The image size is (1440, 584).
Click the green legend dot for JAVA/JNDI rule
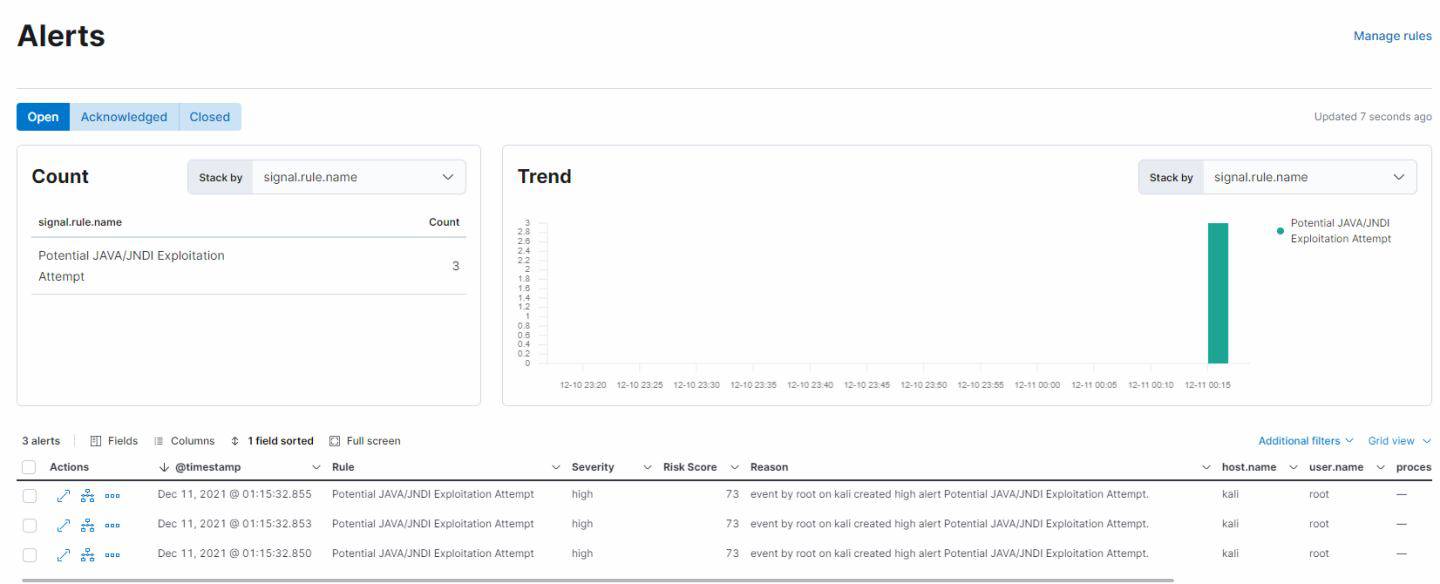click(1280, 231)
